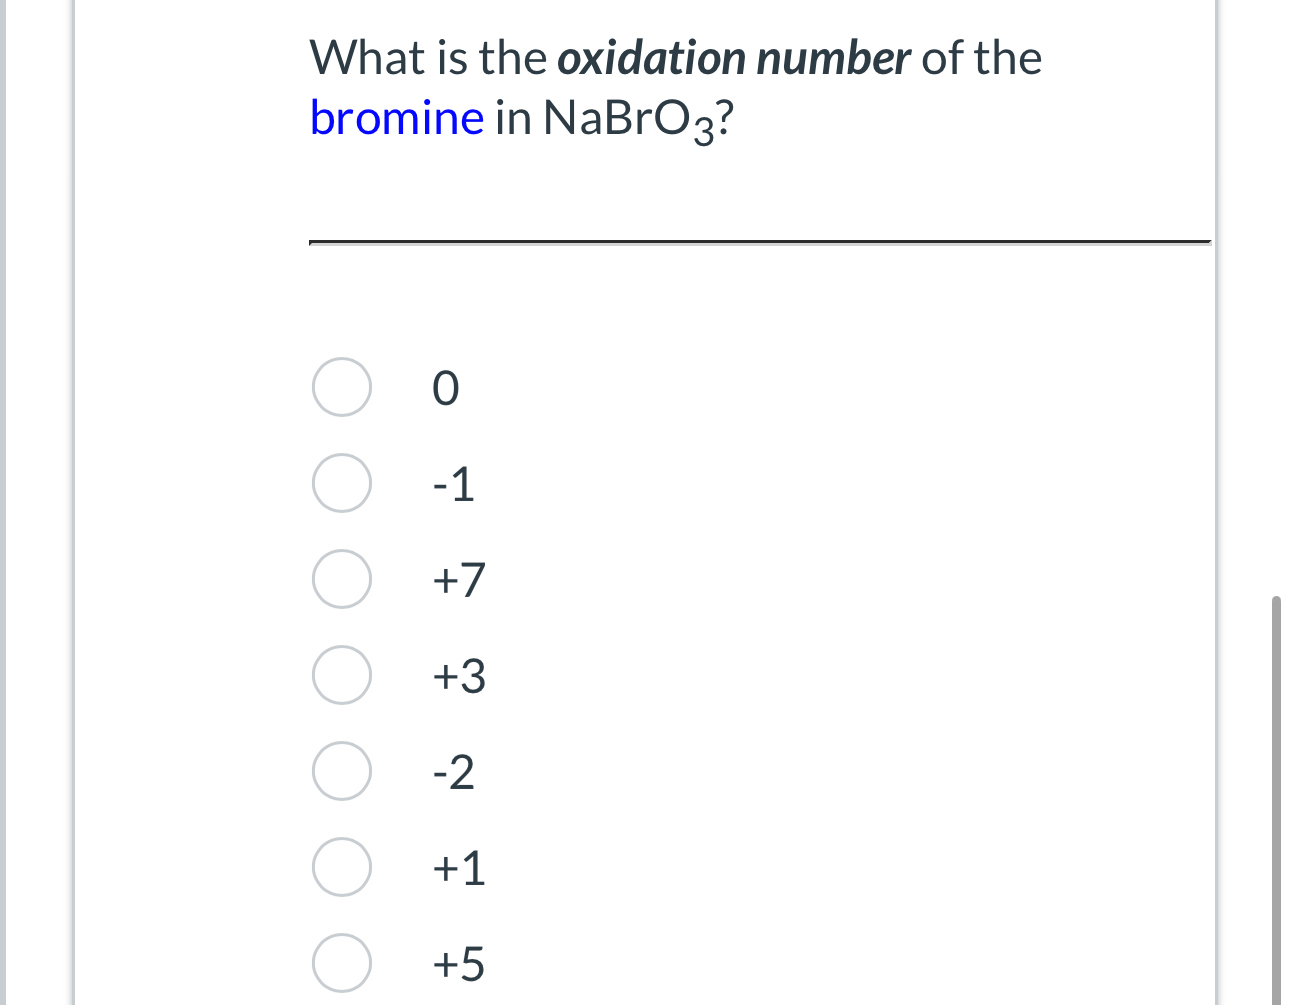Select the answer option +1

coord(340,868)
